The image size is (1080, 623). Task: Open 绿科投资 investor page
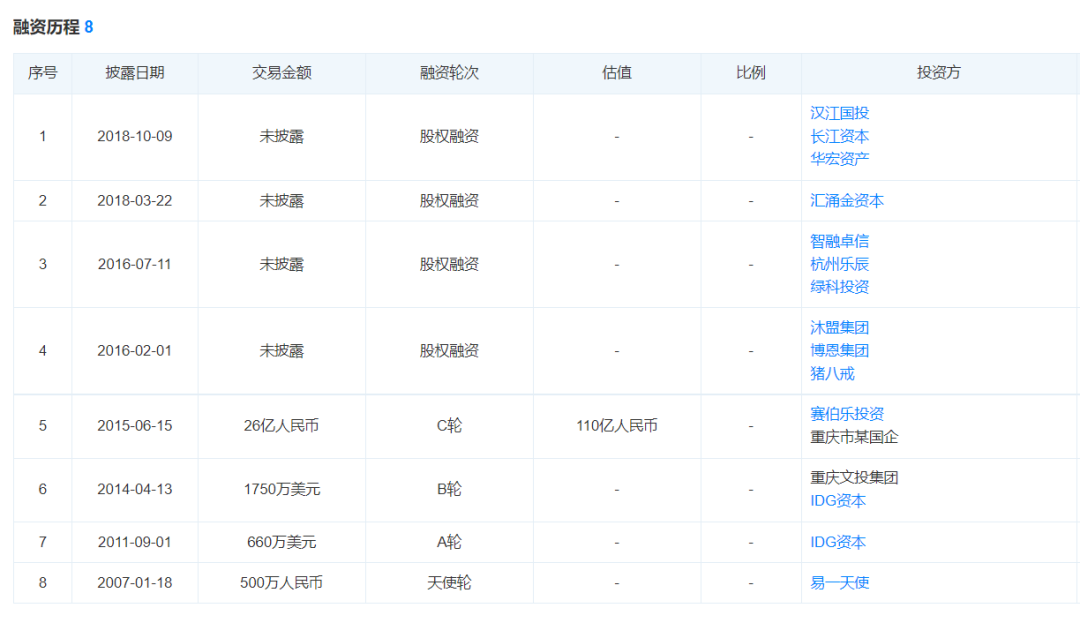839,287
